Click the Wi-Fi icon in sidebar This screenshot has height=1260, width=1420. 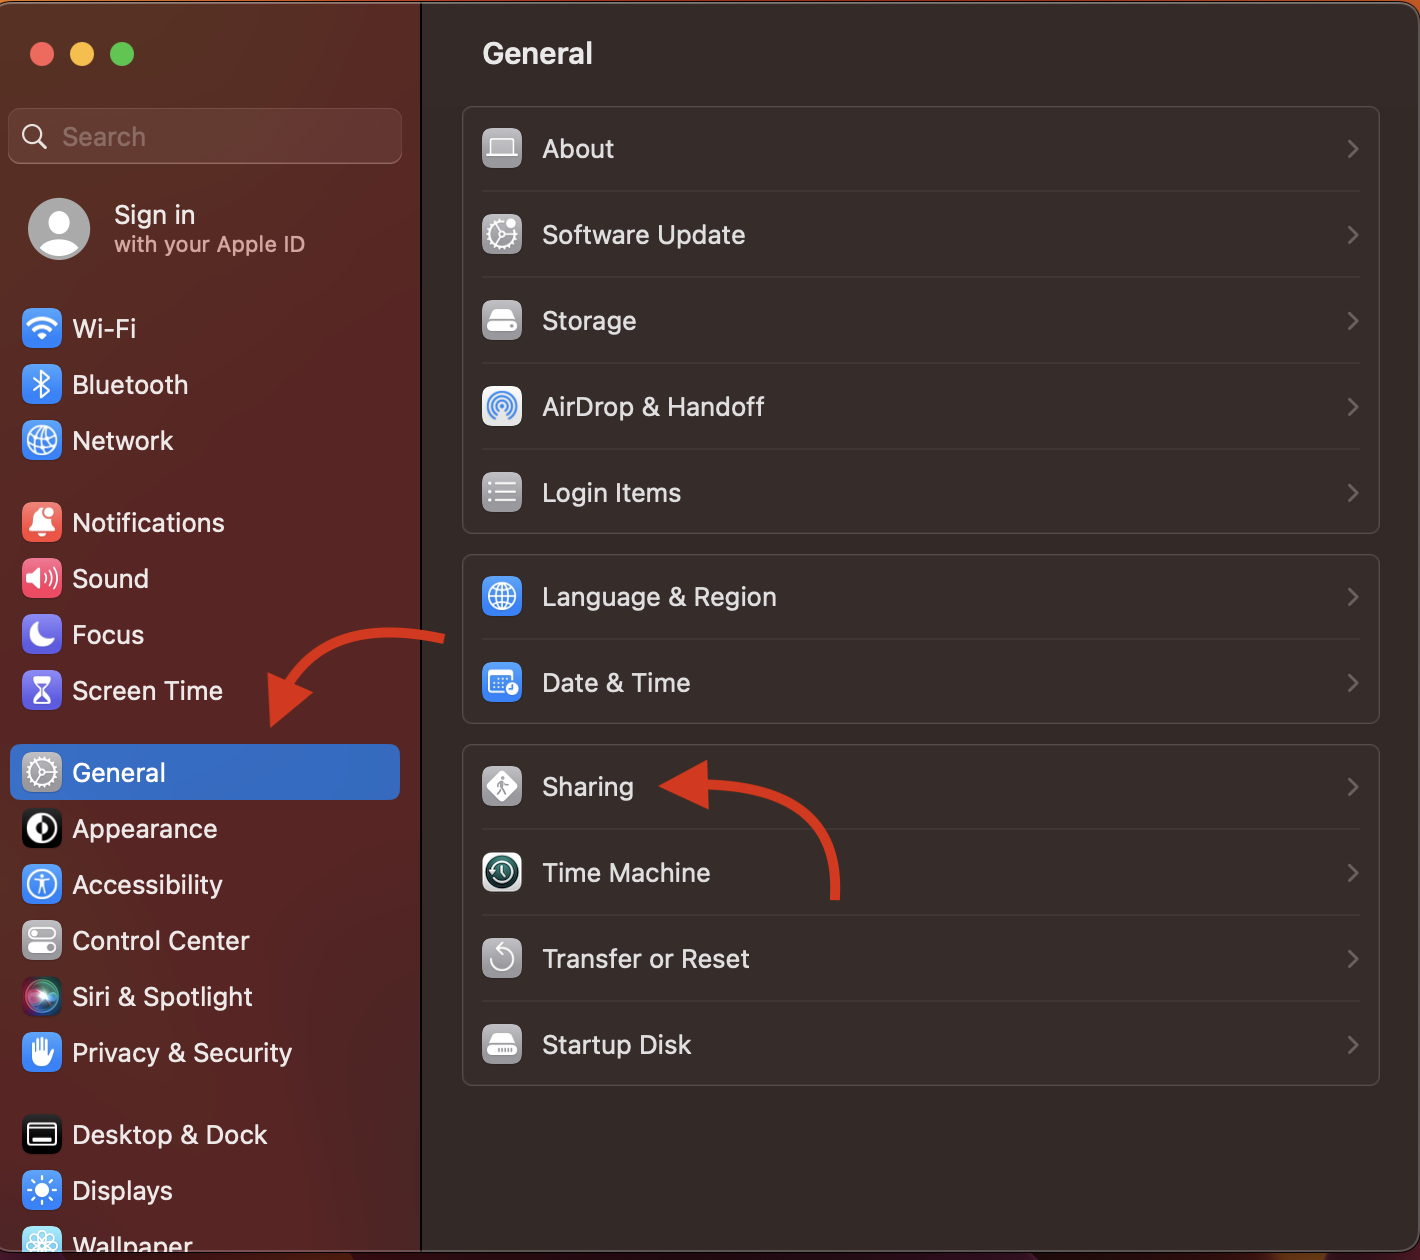[x=42, y=328]
